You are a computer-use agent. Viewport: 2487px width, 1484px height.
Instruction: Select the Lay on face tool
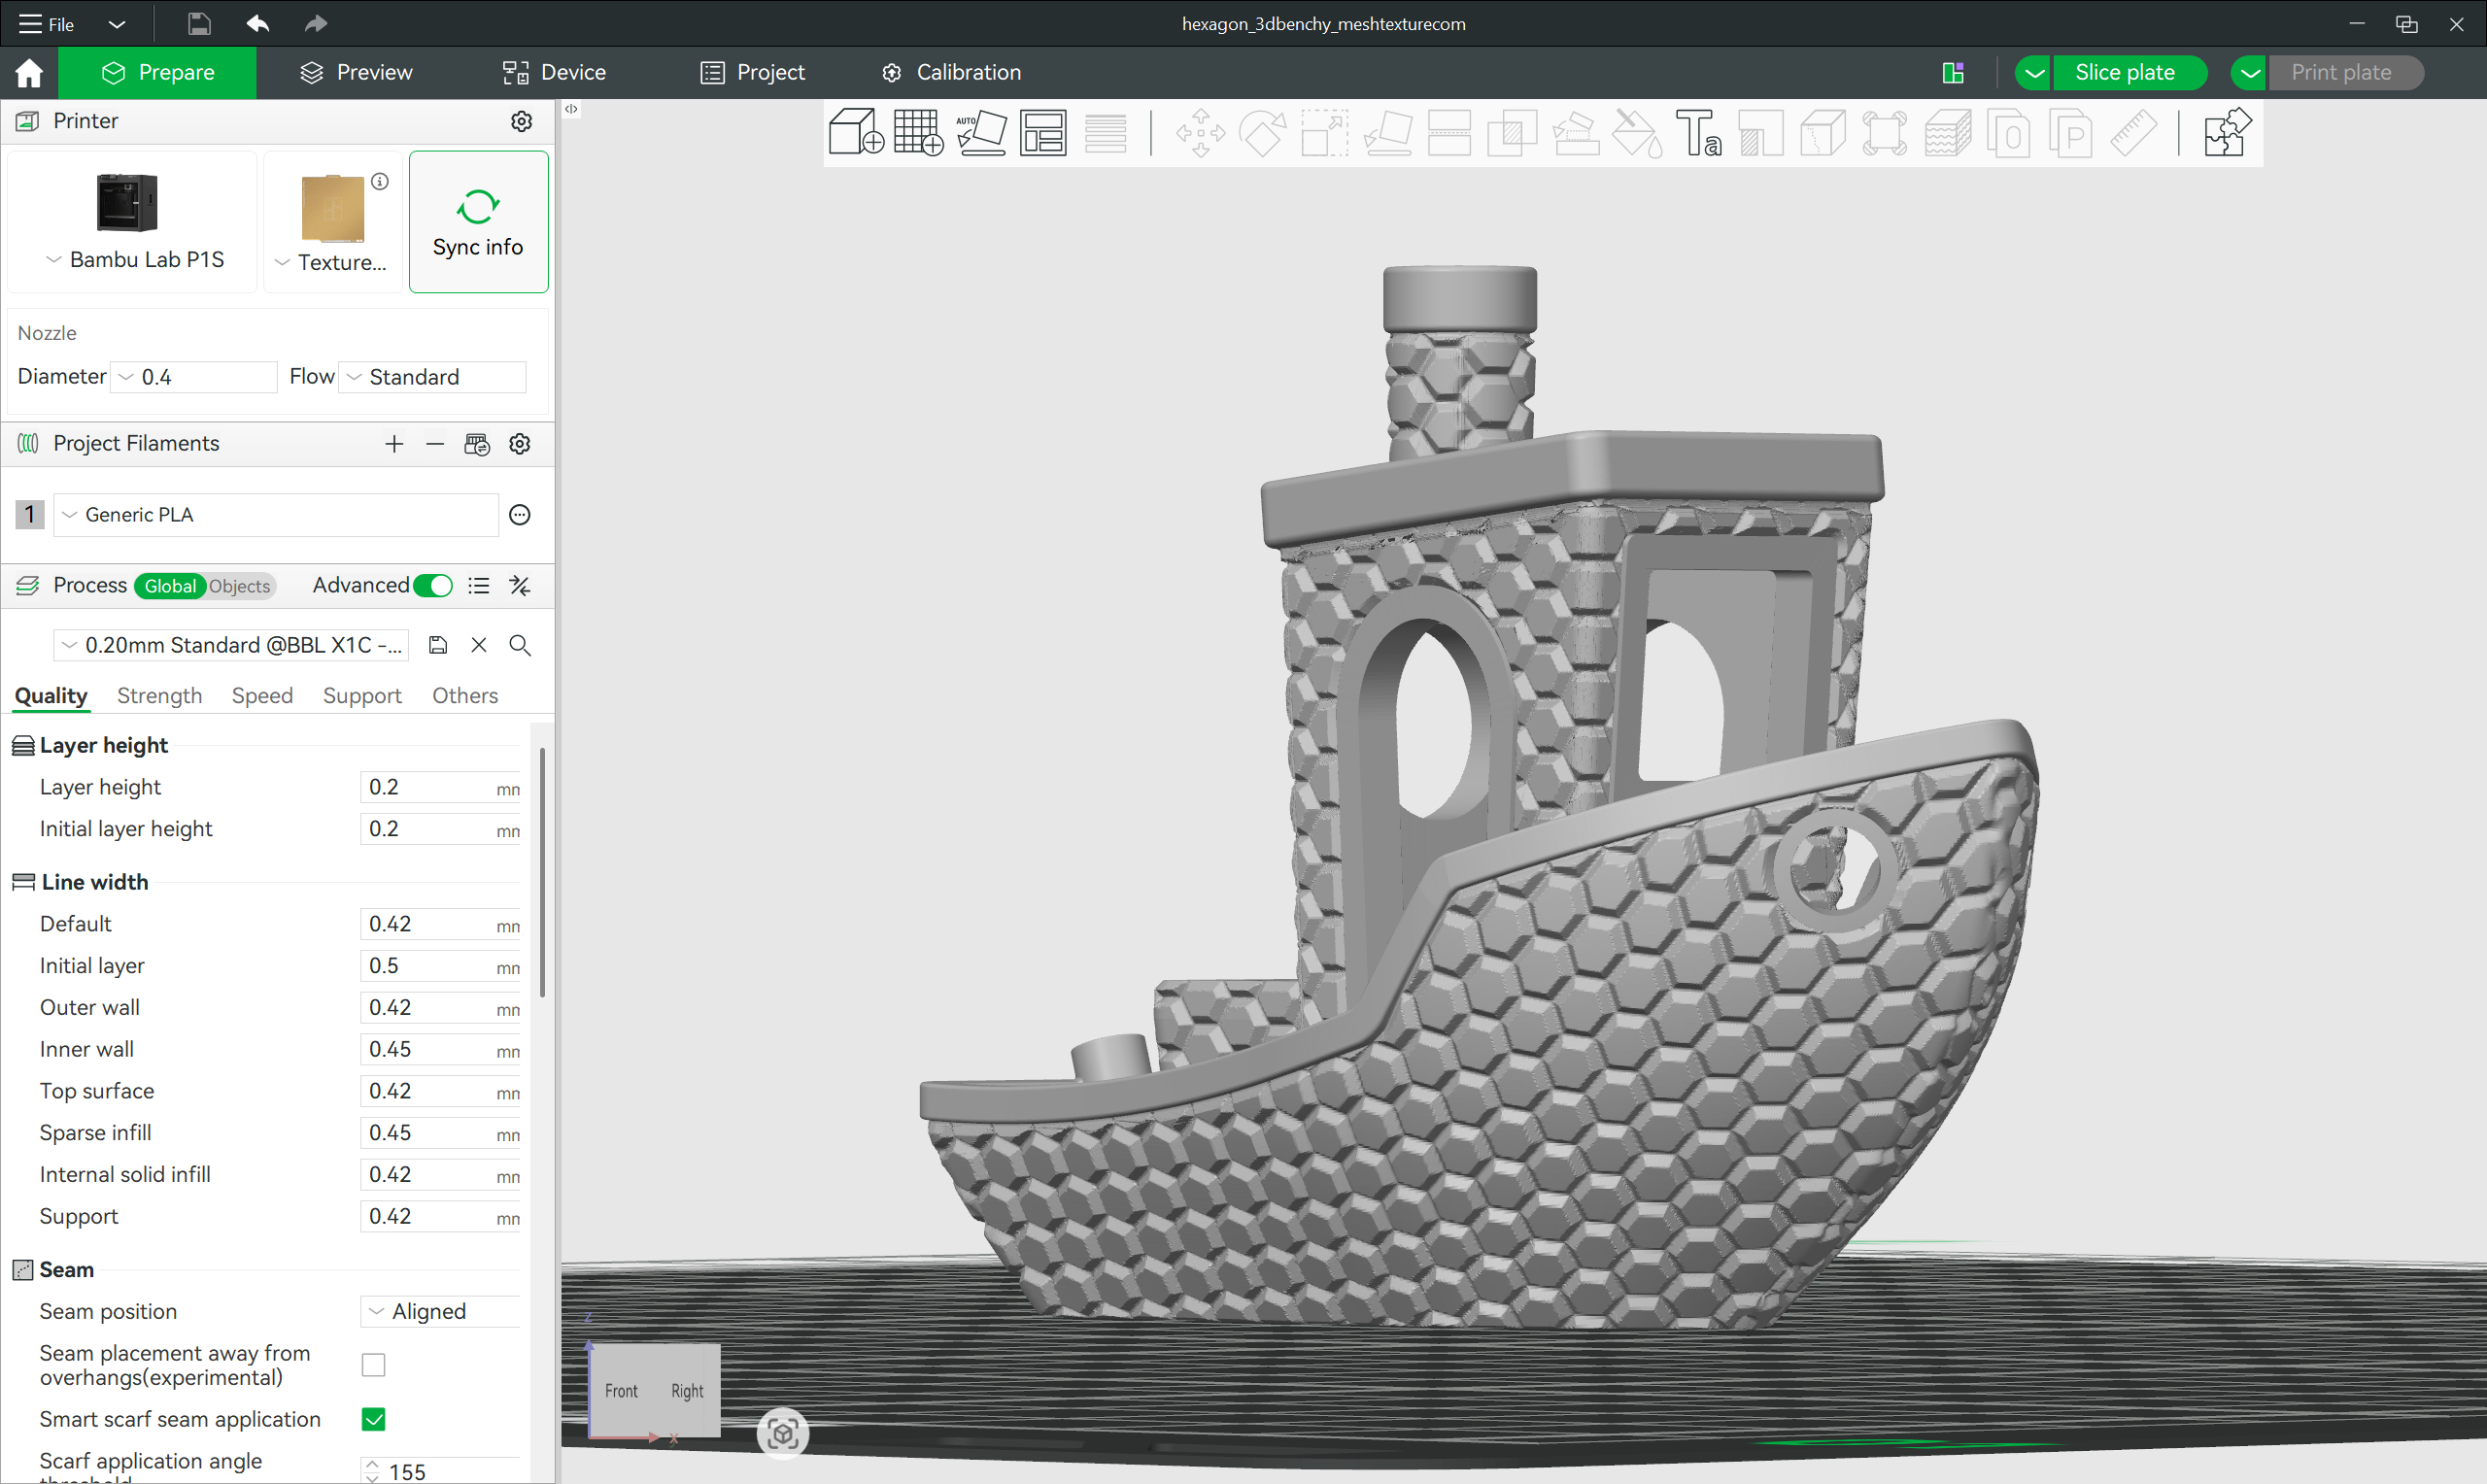1388,133
